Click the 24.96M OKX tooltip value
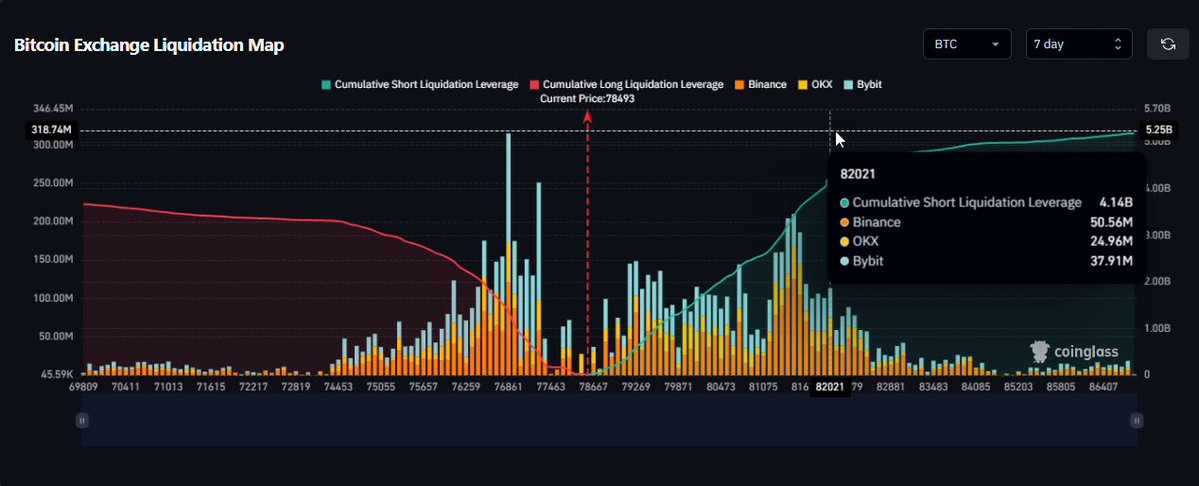The height and width of the screenshot is (486, 1199). [1112, 241]
